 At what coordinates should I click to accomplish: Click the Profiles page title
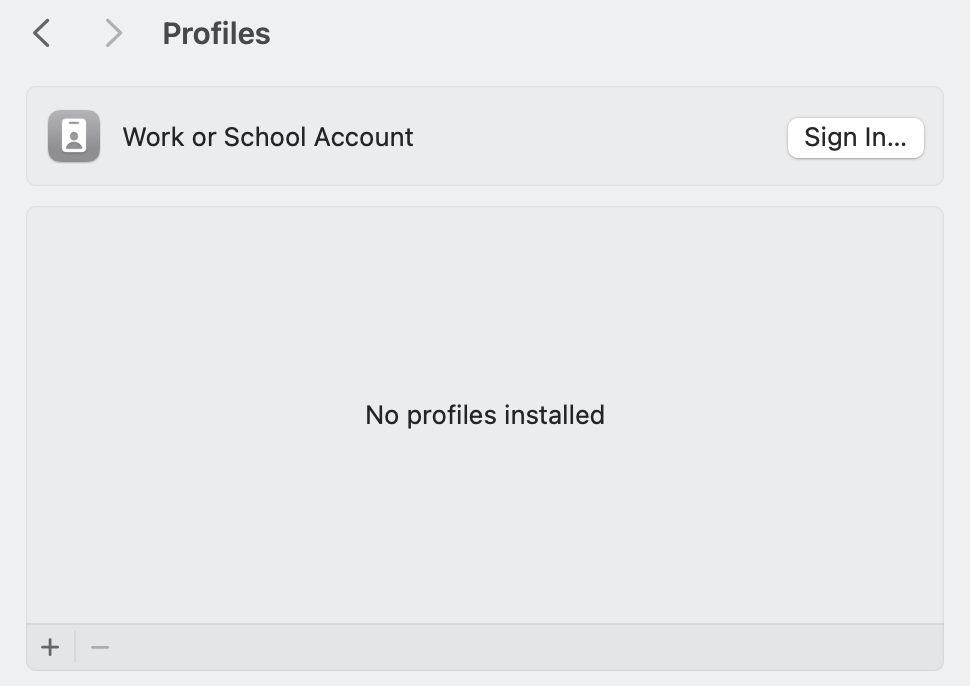coord(216,34)
